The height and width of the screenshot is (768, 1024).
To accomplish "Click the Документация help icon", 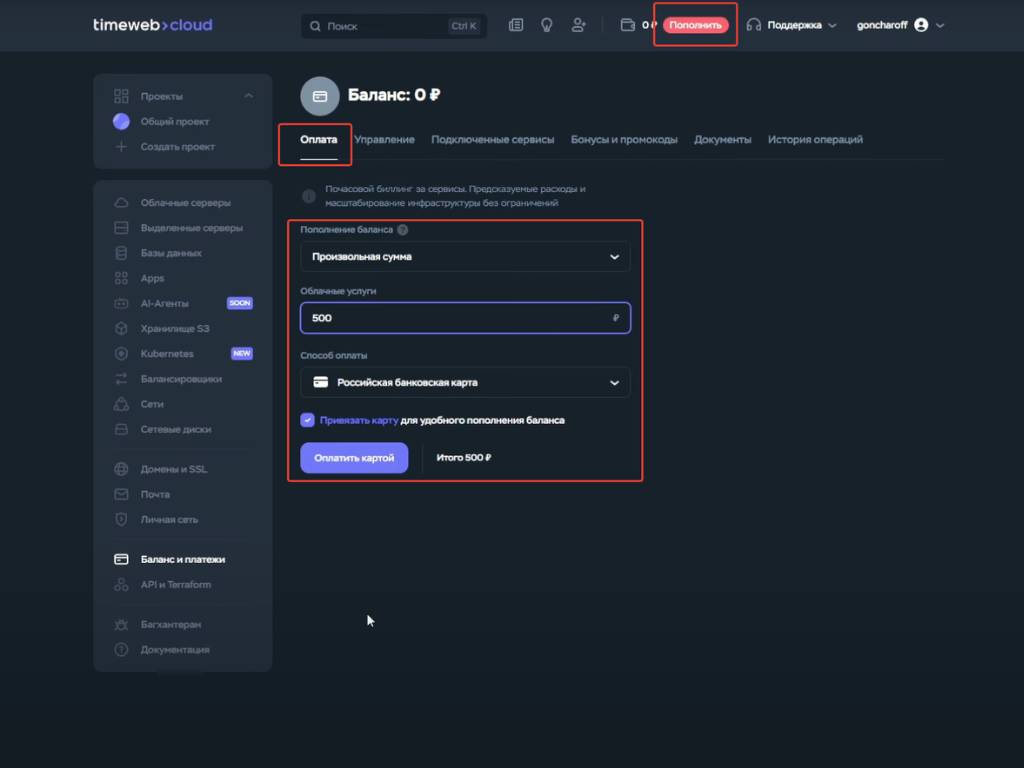I will (x=121, y=649).
